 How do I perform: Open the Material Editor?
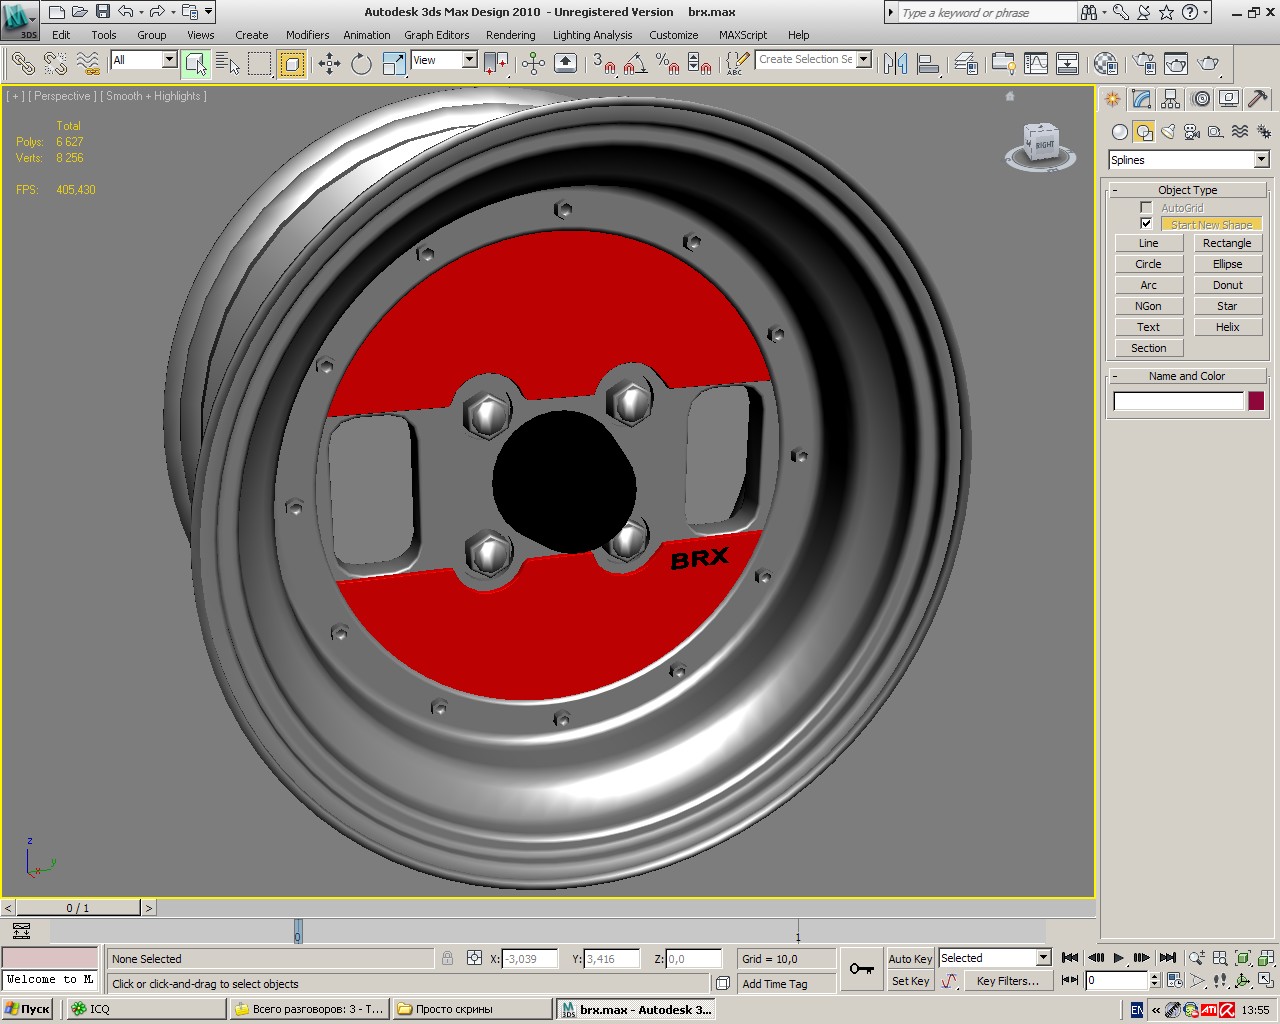click(x=1105, y=64)
